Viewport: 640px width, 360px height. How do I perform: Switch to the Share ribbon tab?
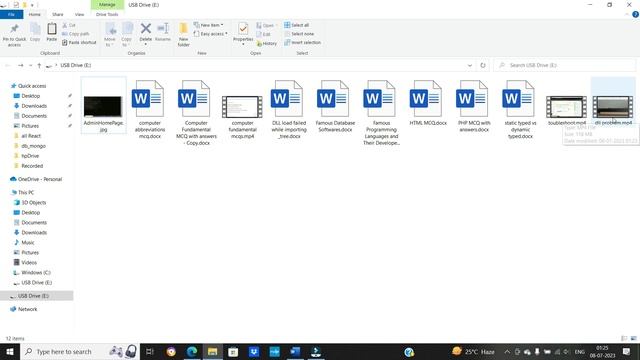click(58, 14)
